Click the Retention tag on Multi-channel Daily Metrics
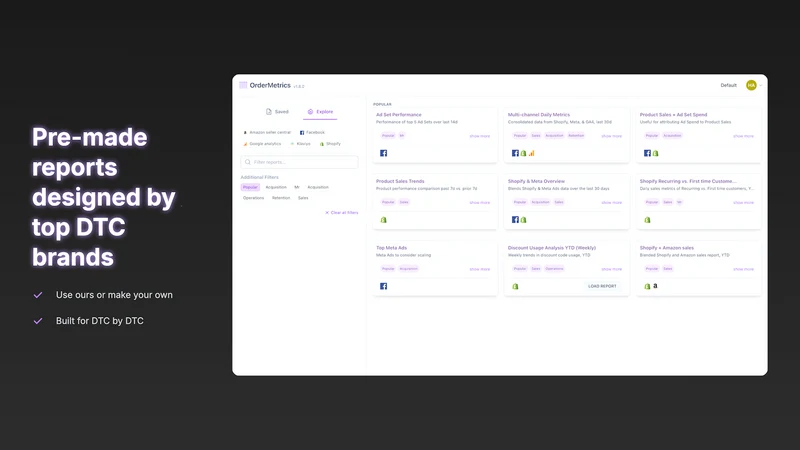The width and height of the screenshot is (800, 450). (576, 136)
